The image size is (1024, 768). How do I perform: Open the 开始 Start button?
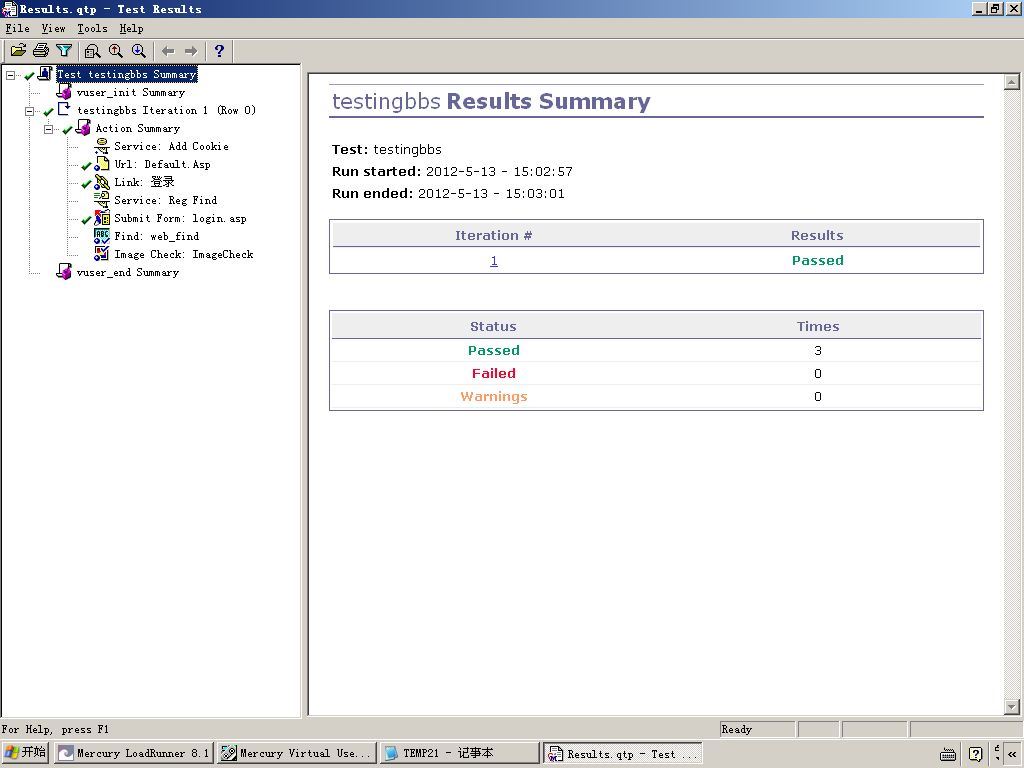[25, 753]
